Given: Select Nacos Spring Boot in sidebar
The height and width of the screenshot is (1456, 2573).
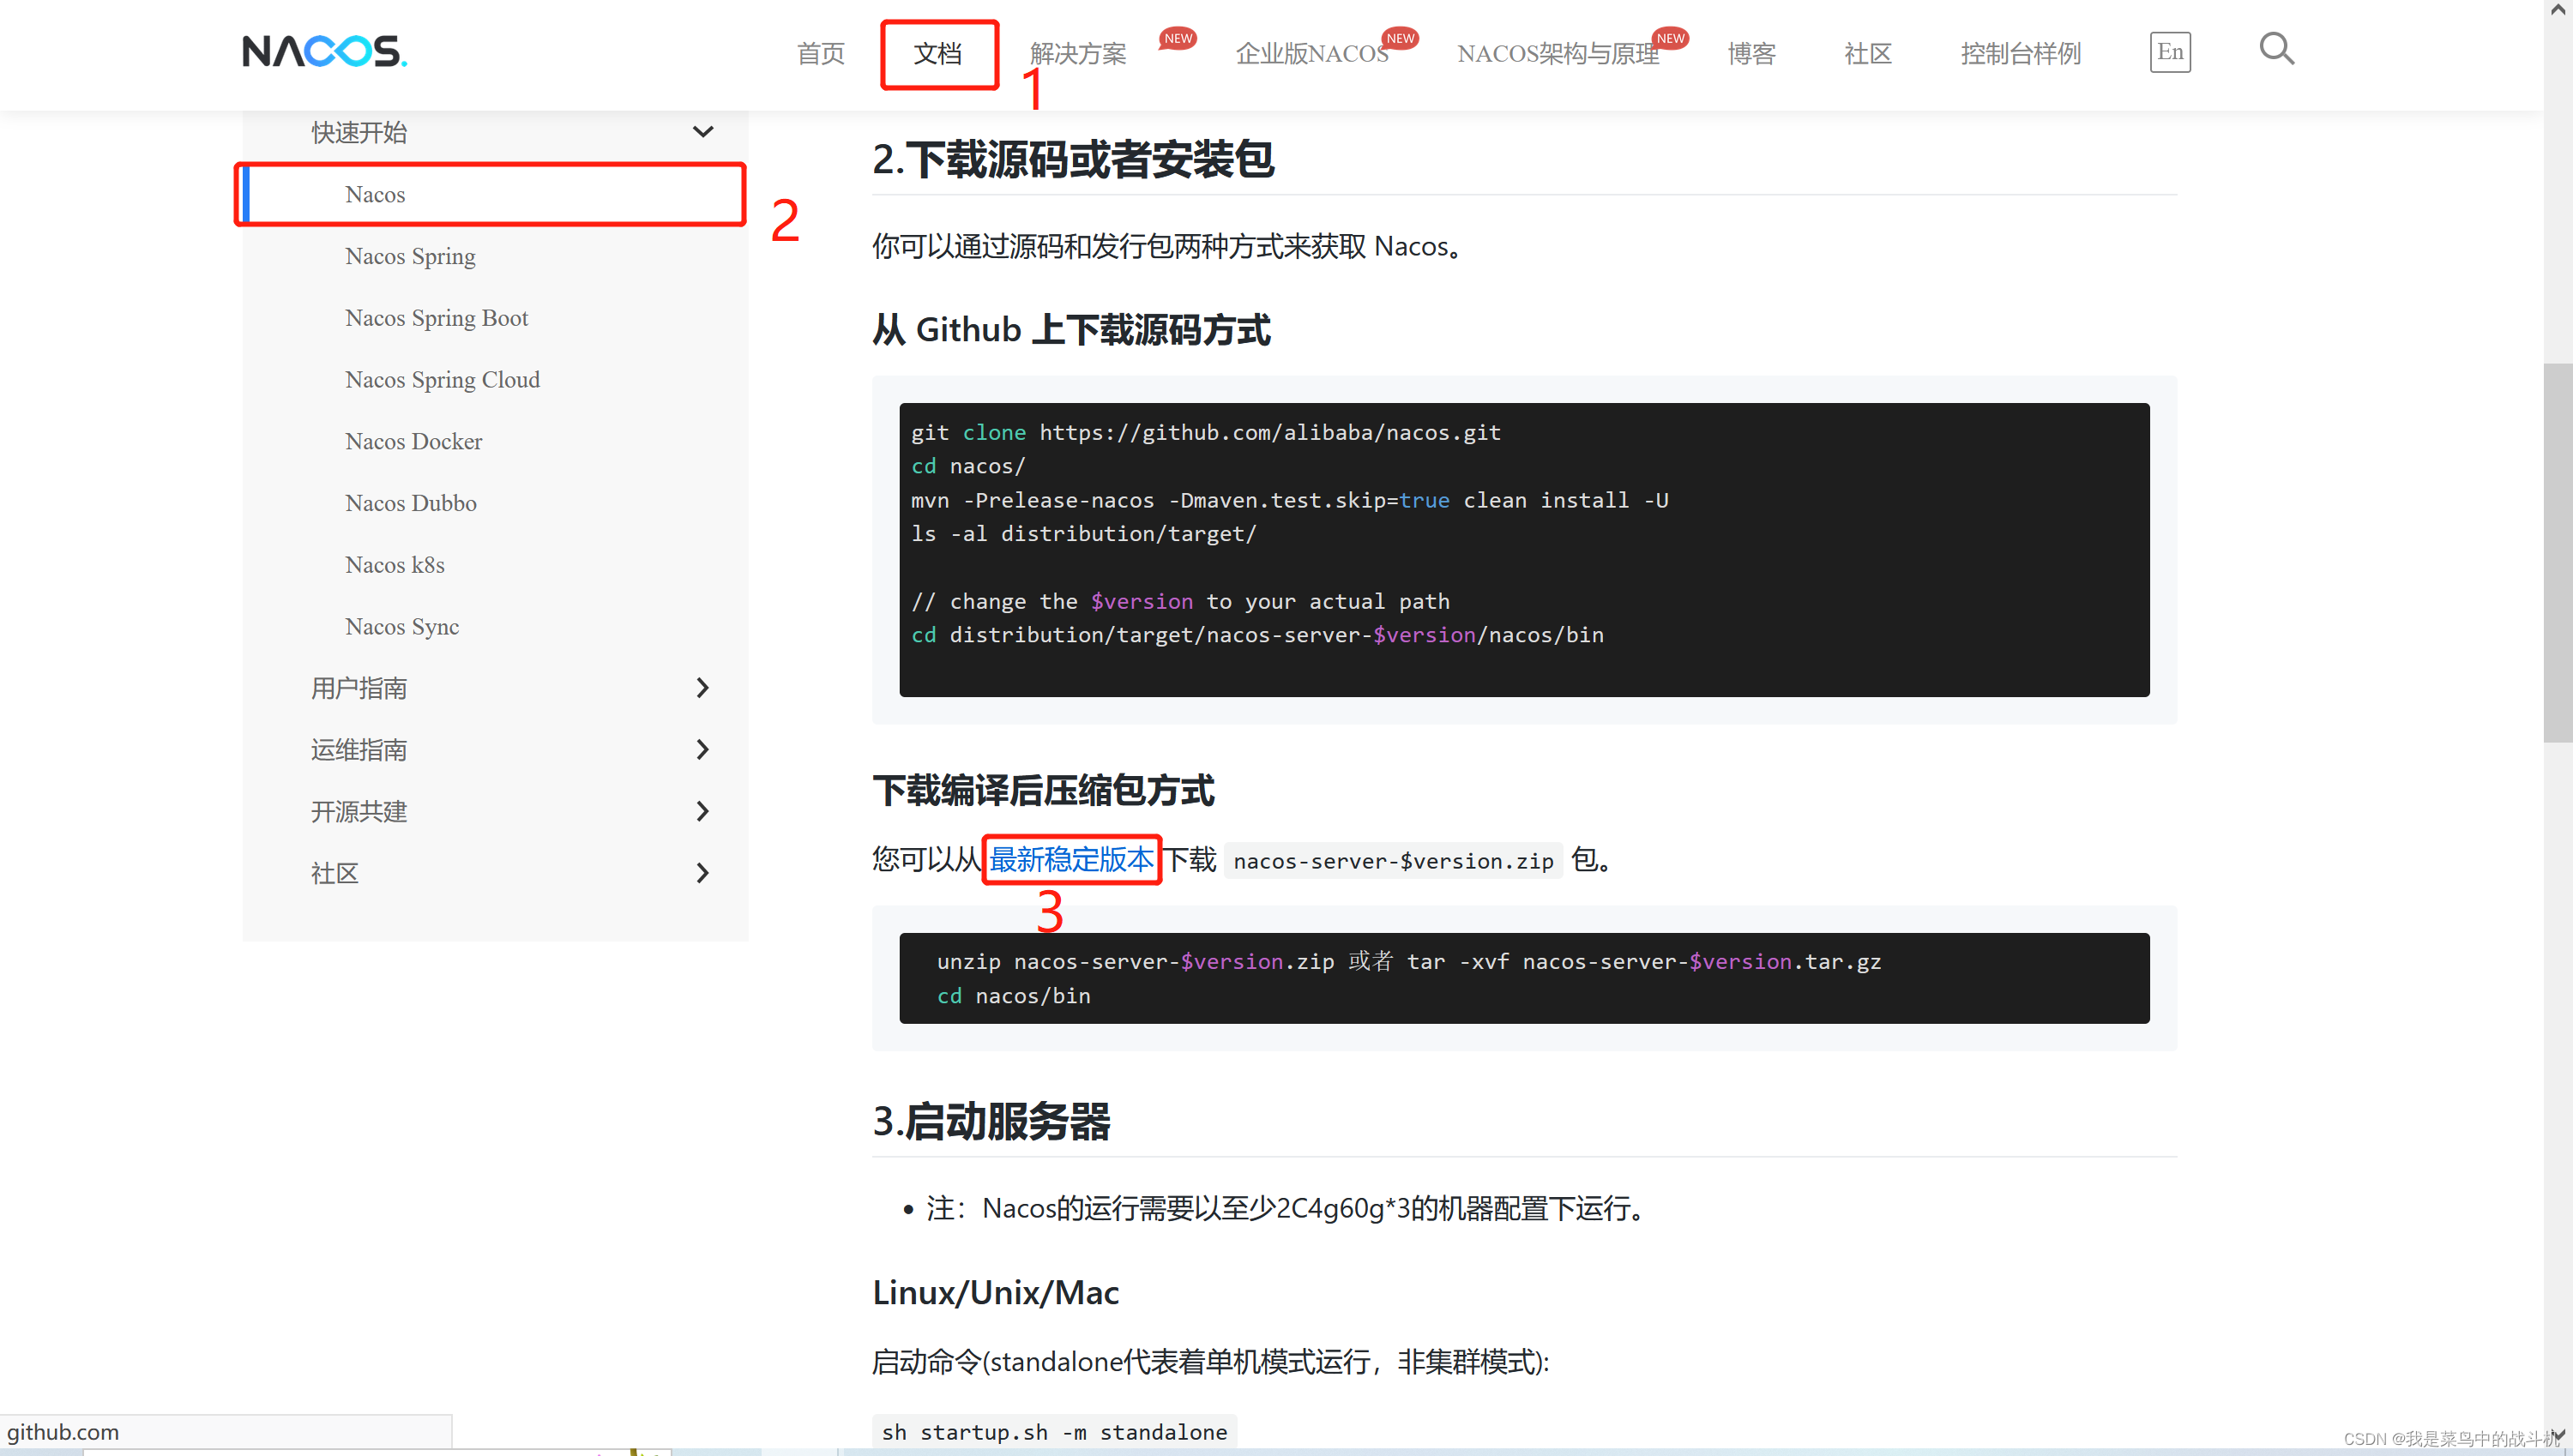Looking at the screenshot, I should [x=436, y=318].
